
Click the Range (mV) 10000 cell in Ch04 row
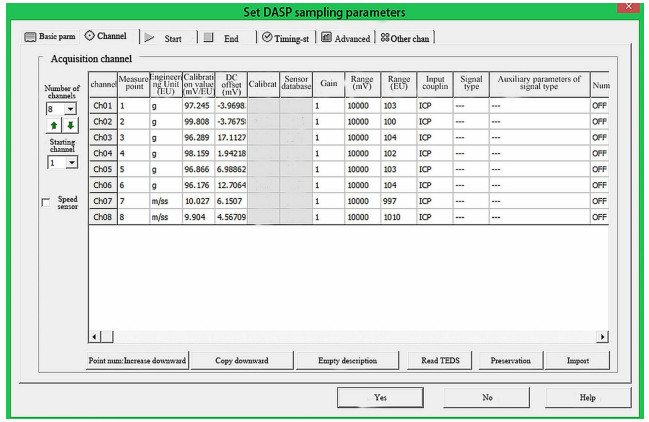pos(363,153)
